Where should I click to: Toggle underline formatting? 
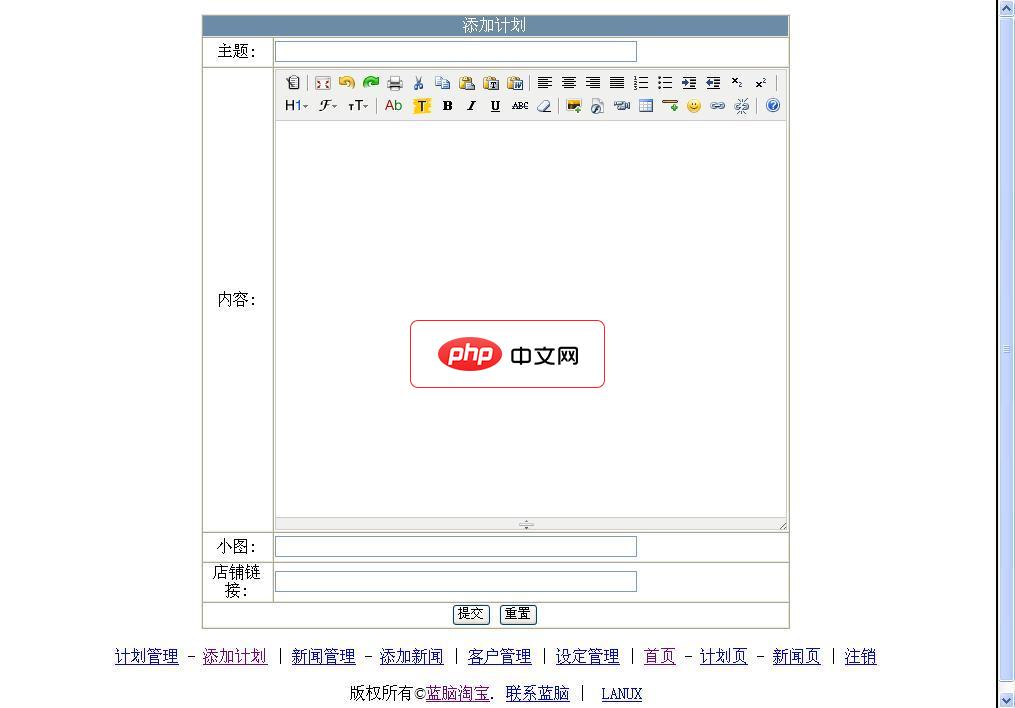[493, 106]
